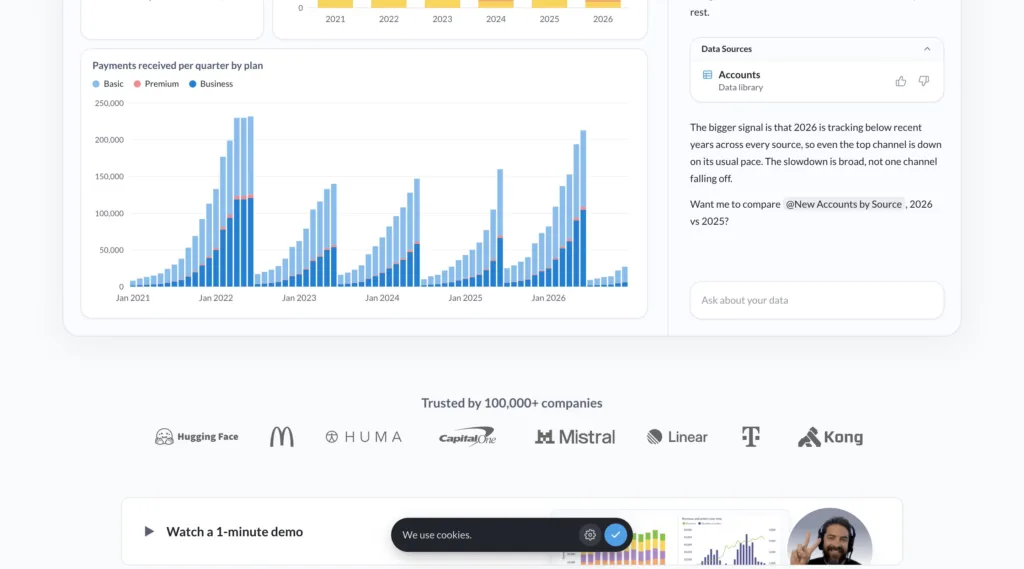The height and width of the screenshot is (569, 1024).
Task: Toggle the Basic series in legend
Action: (x=108, y=84)
